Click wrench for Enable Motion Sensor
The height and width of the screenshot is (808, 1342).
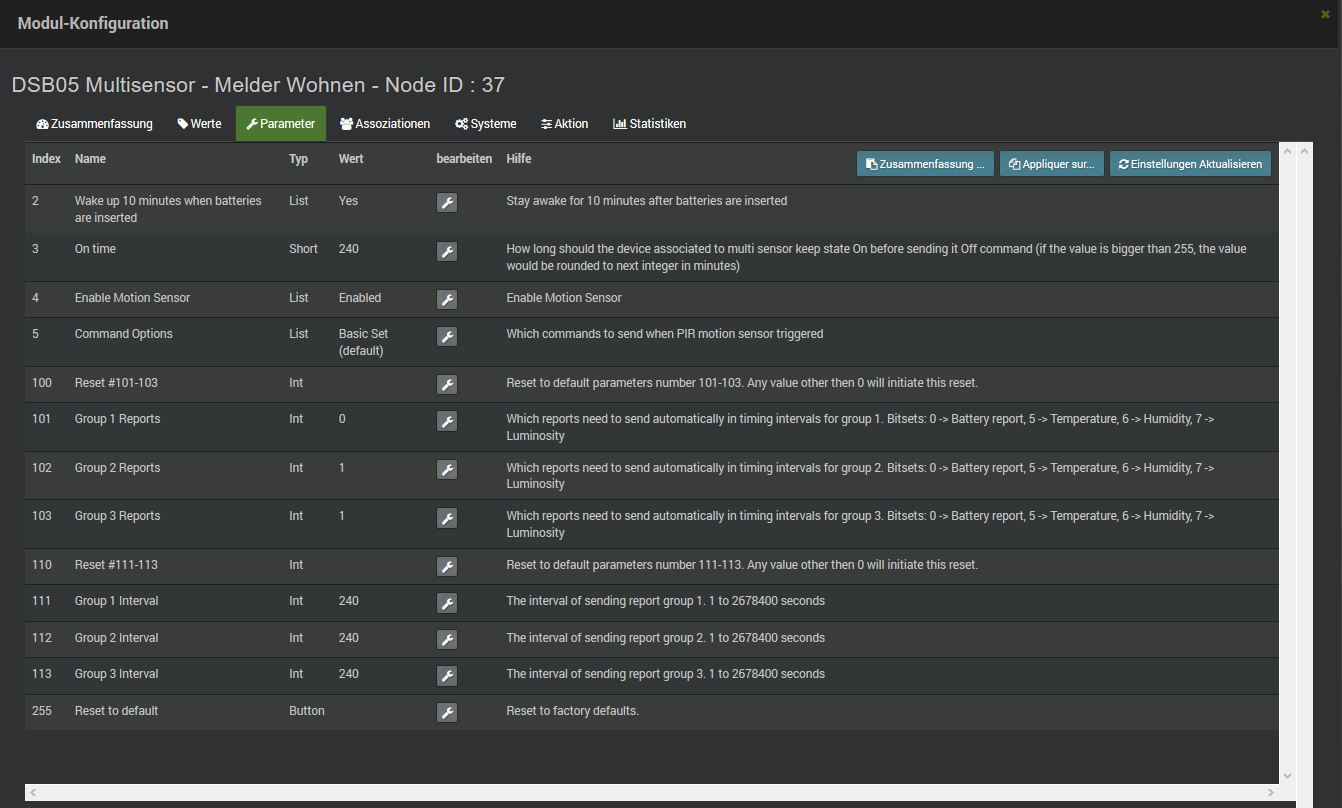(447, 300)
